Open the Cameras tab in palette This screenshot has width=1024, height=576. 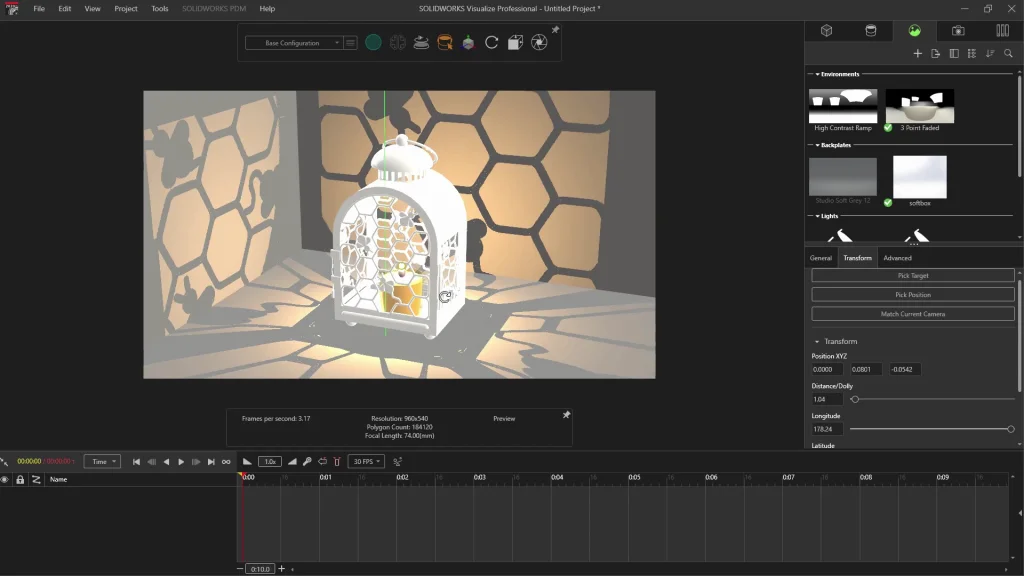point(958,31)
